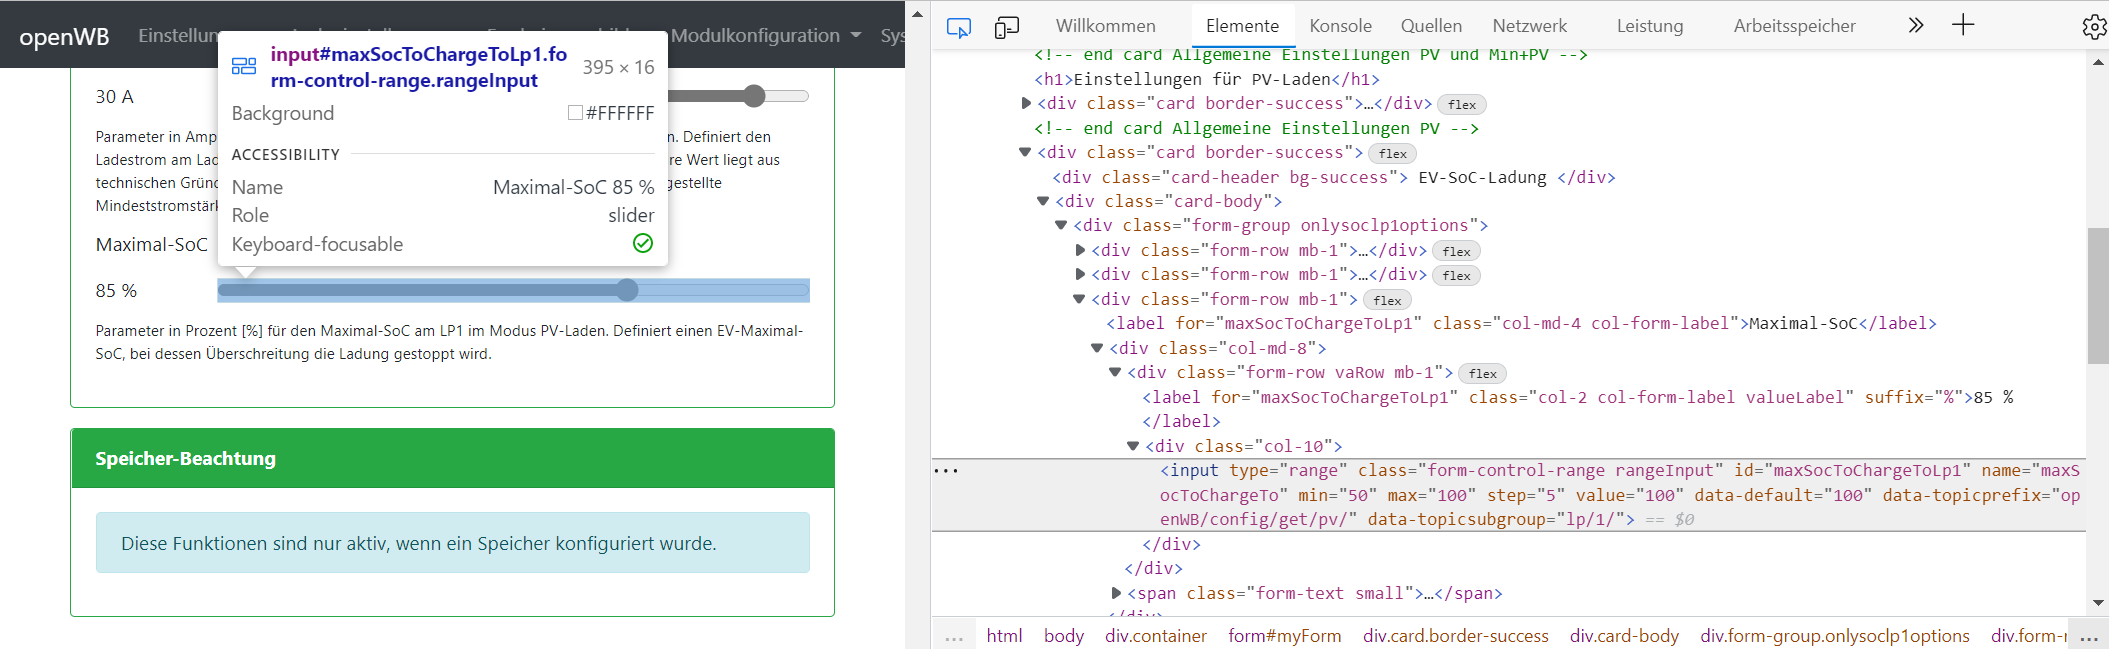
Task: Click the inspect element picker icon
Action: tap(958, 27)
